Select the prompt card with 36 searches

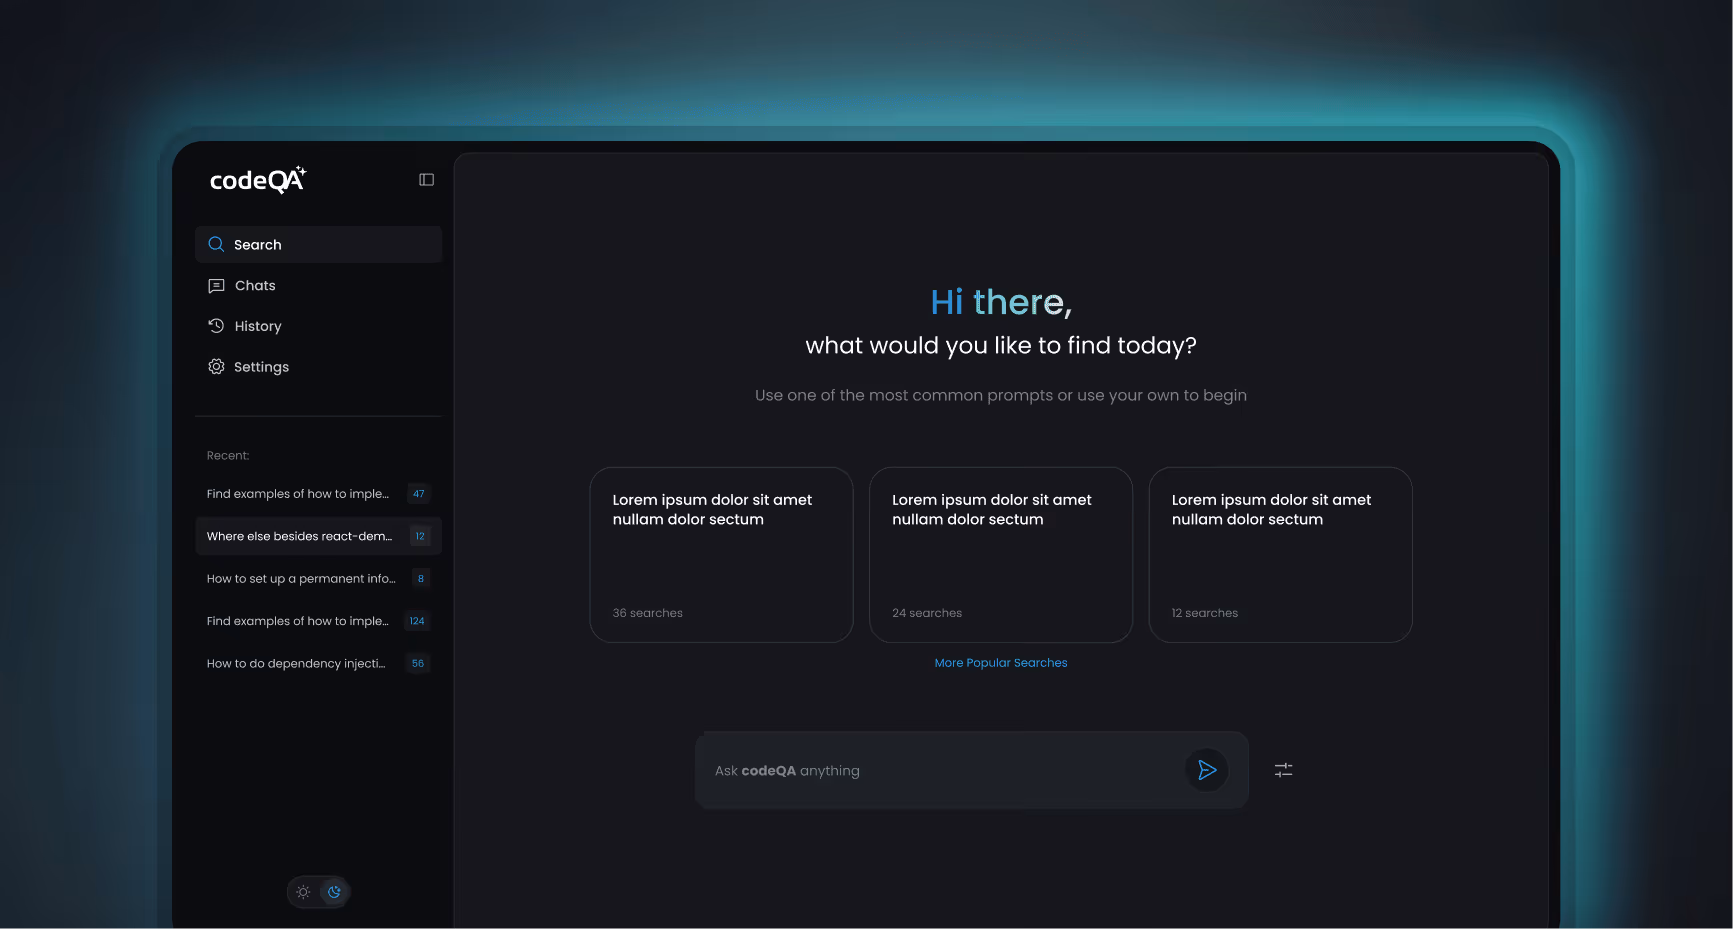pos(721,555)
